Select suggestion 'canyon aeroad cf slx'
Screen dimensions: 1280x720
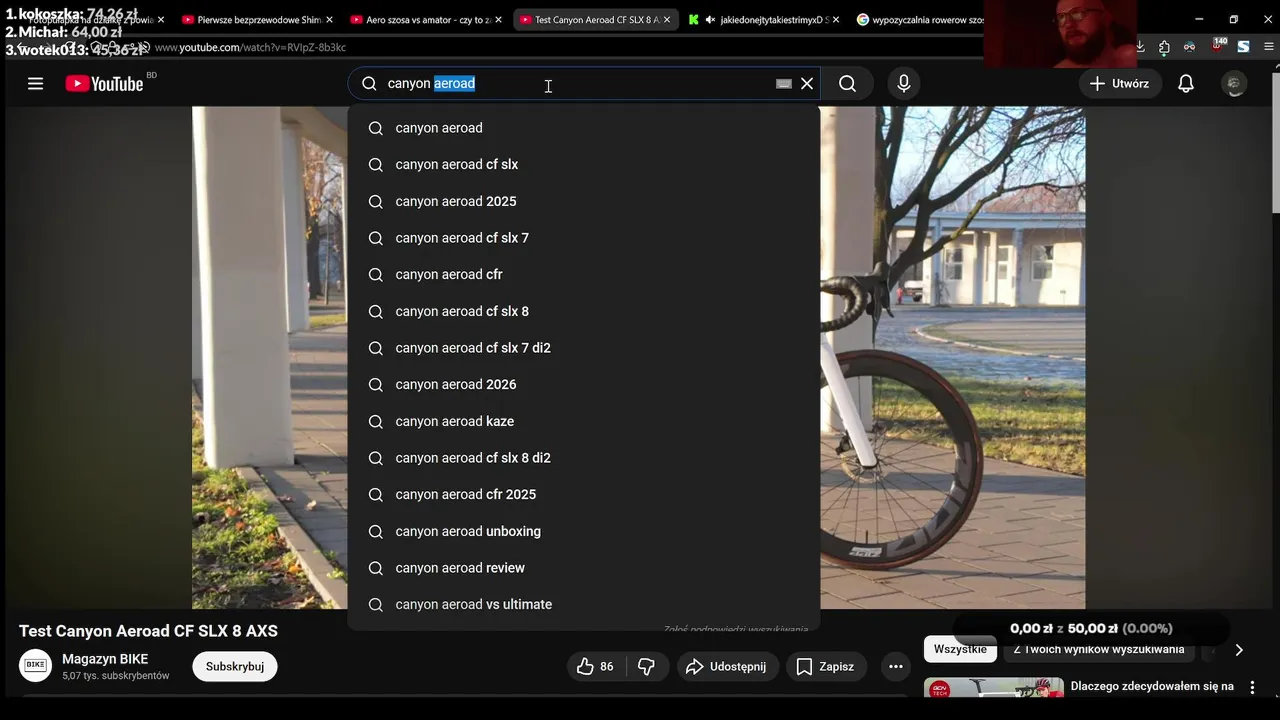point(584,164)
